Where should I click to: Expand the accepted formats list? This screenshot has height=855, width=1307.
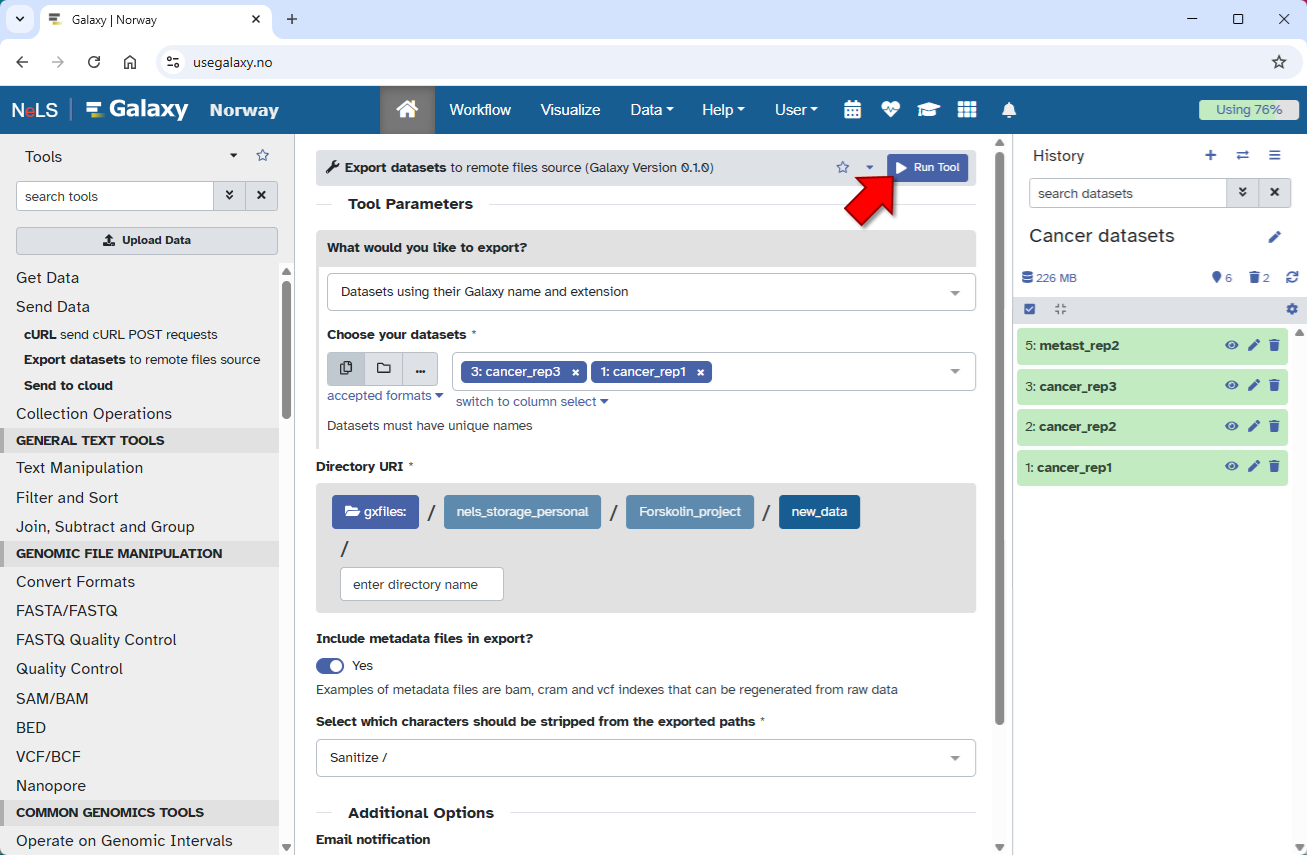[385, 396]
